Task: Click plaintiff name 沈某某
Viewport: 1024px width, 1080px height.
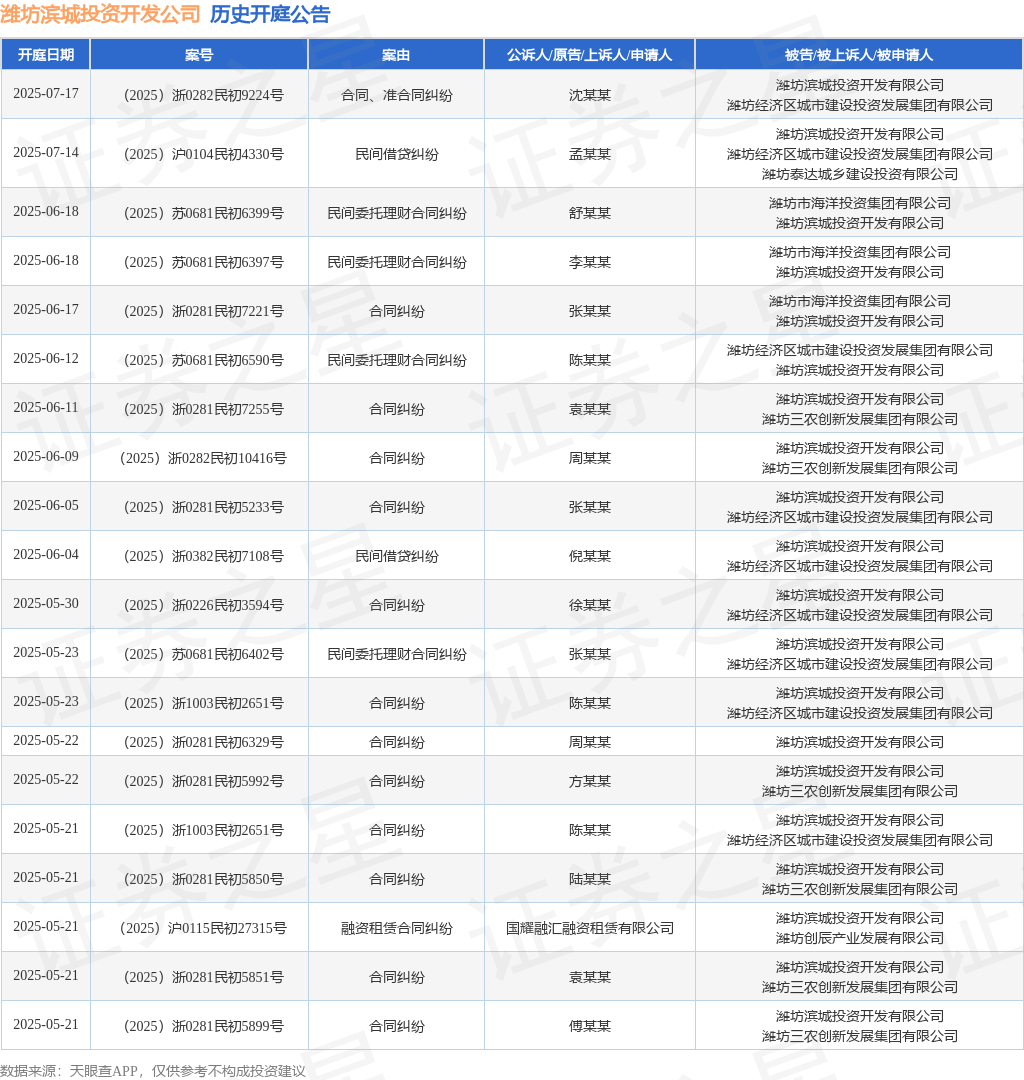Action: [589, 95]
